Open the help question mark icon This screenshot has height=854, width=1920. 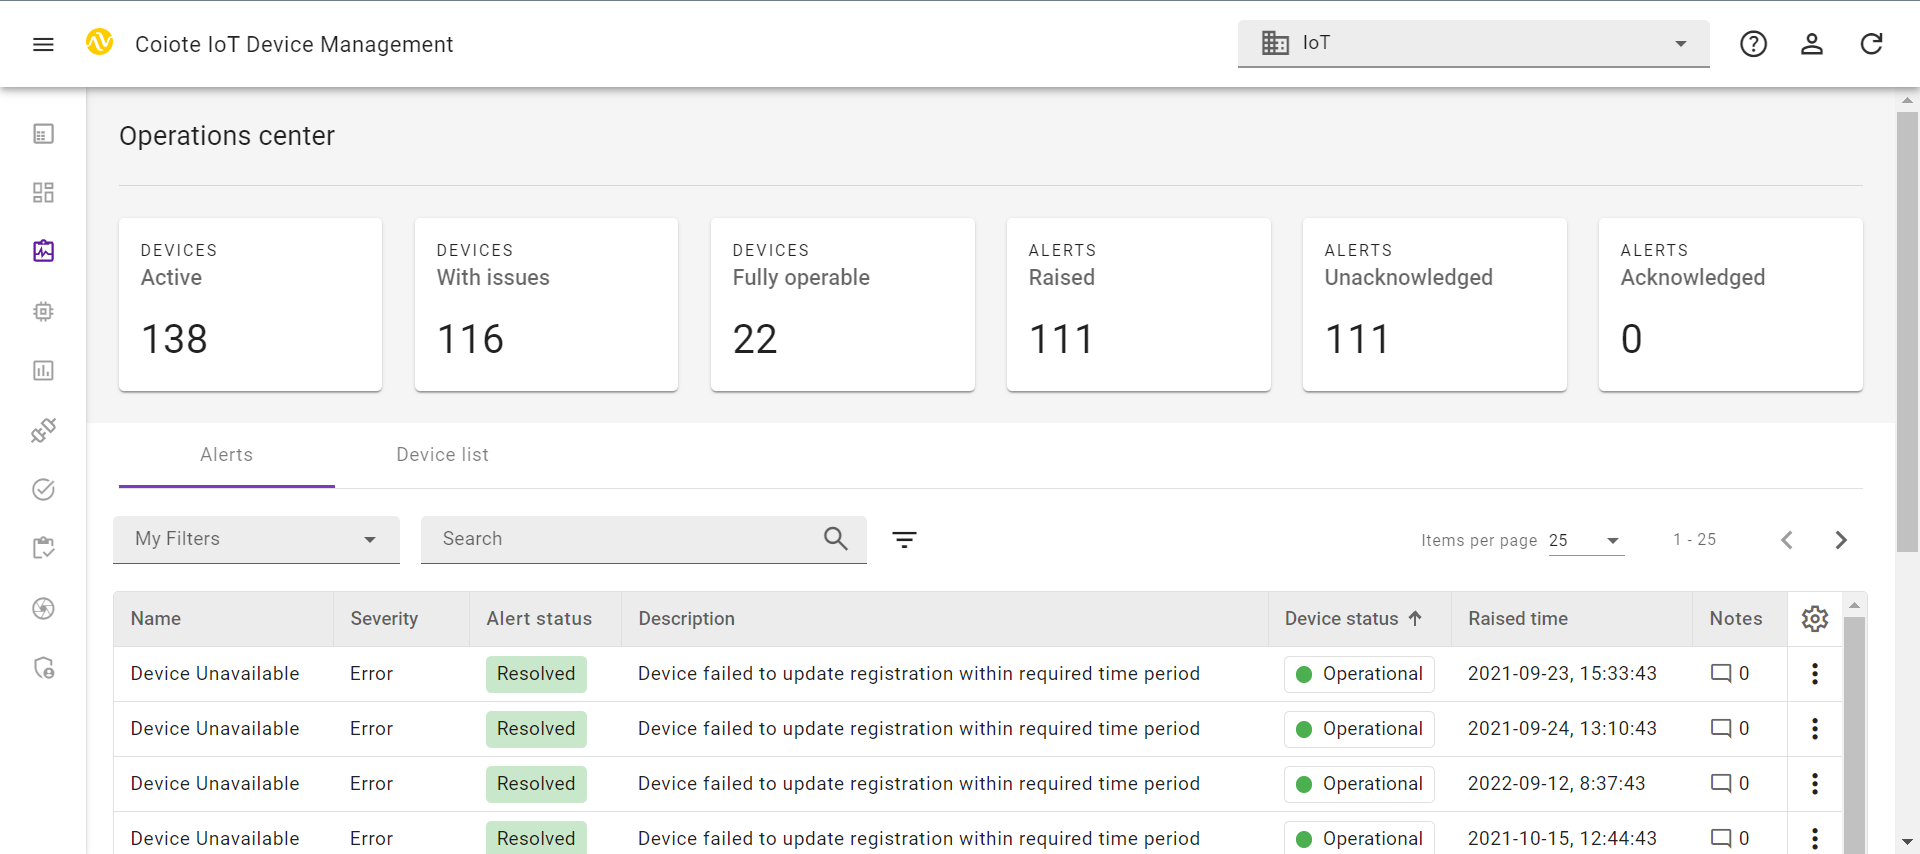(1753, 44)
